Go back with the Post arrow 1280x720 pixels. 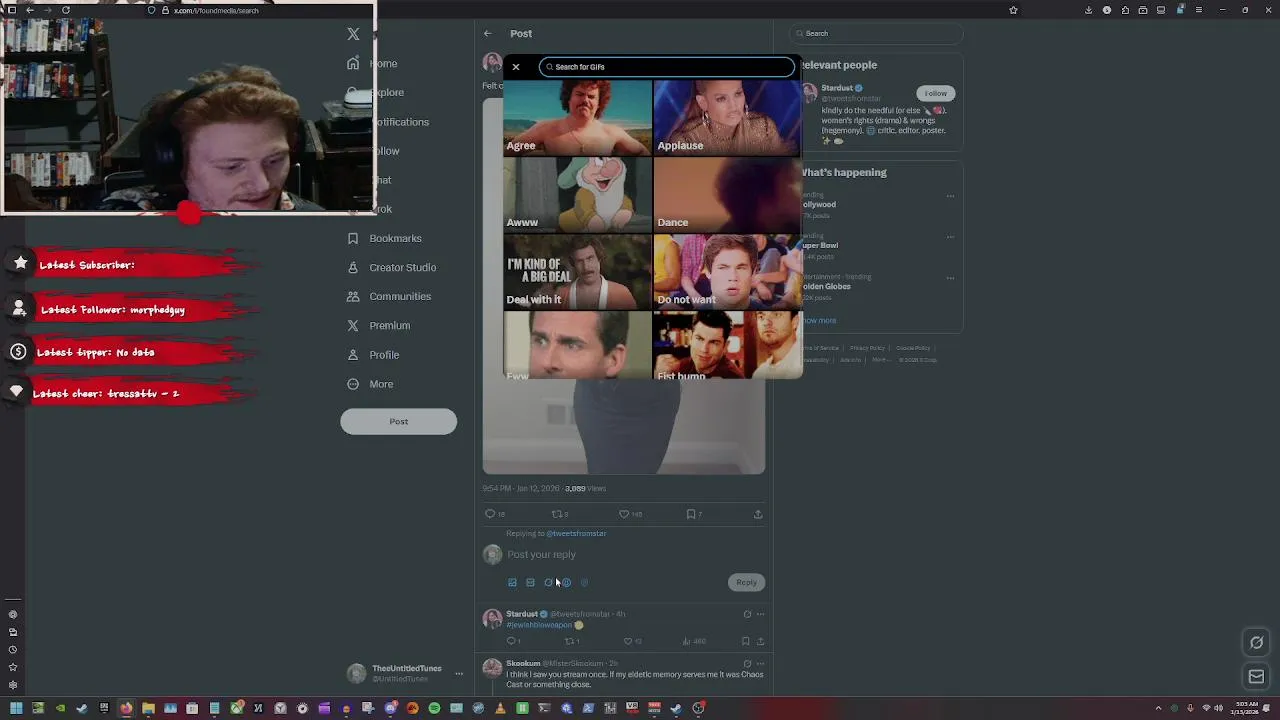[487, 33]
